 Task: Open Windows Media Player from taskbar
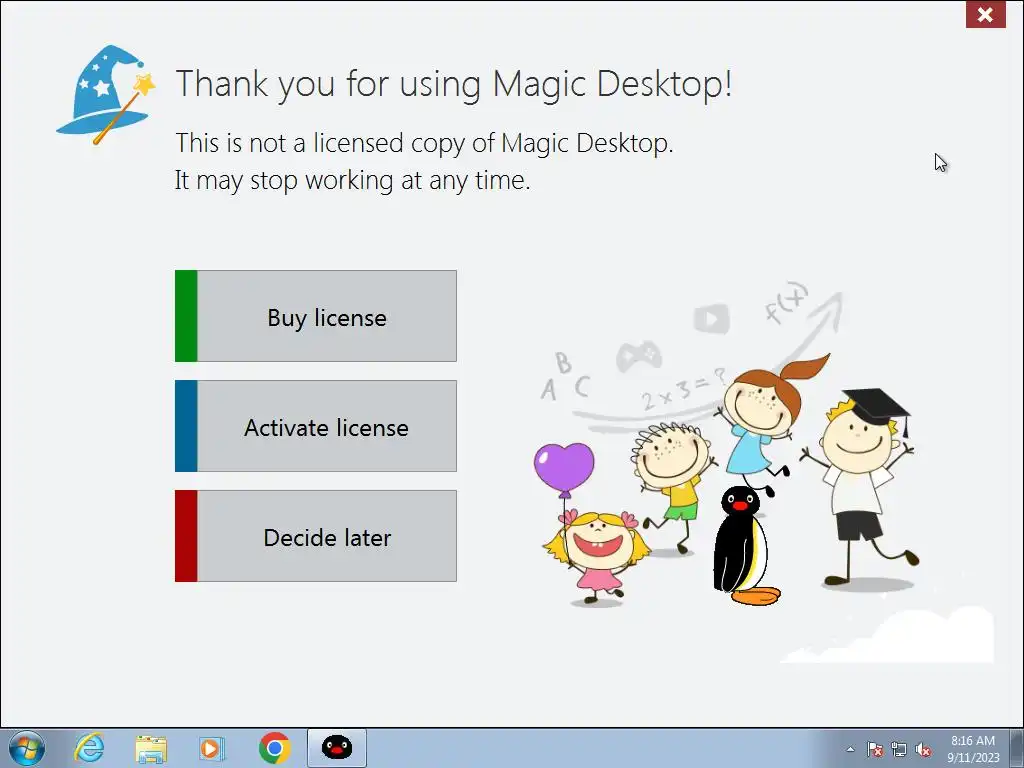click(211, 748)
